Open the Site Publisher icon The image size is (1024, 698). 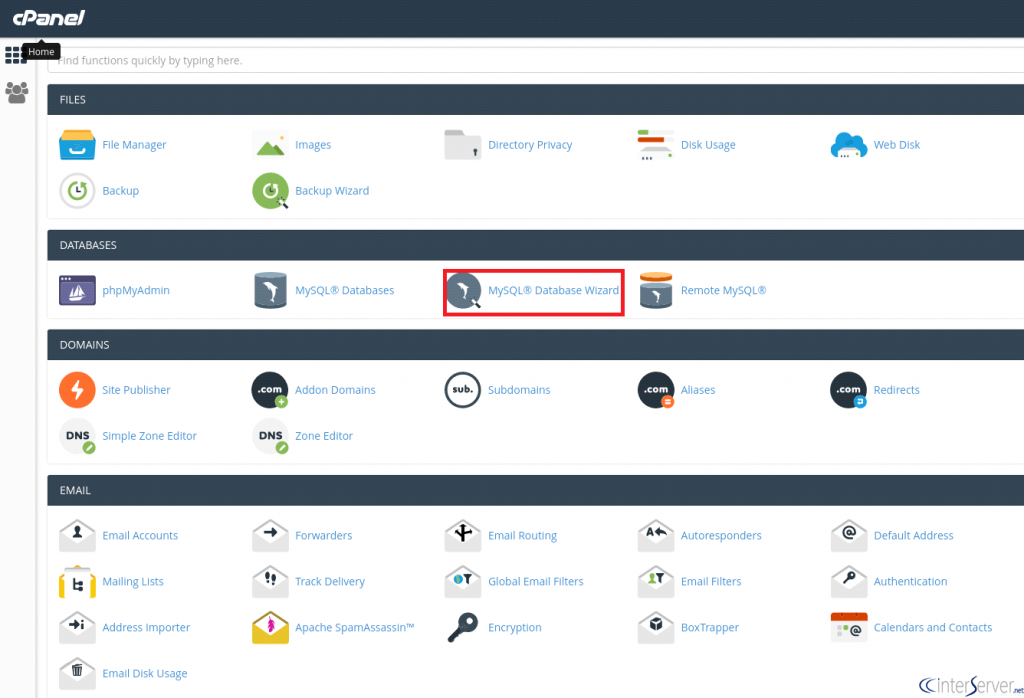tap(77, 390)
